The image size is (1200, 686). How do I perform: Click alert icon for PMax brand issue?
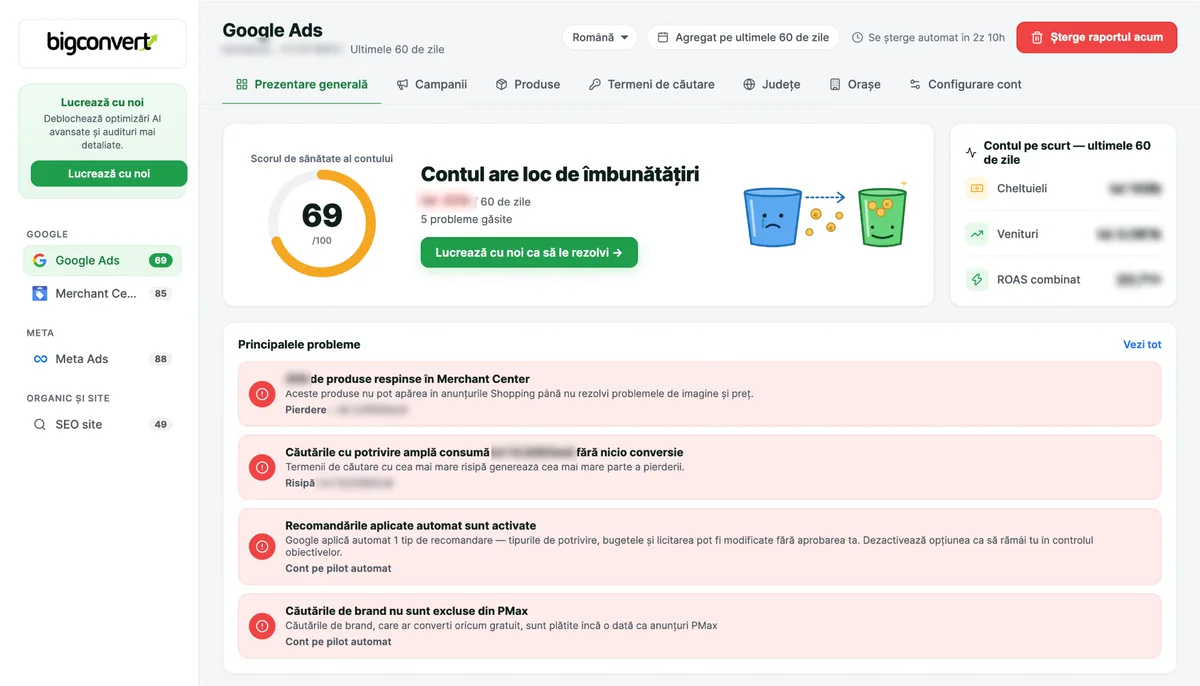[x=262, y=626]
